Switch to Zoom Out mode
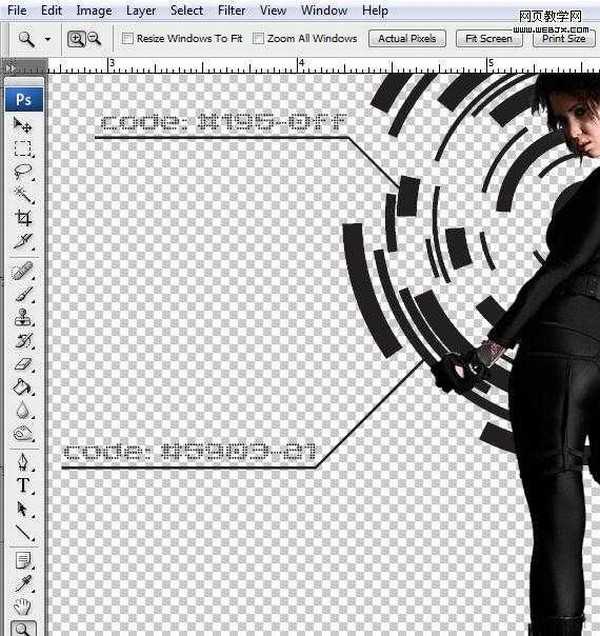600x636 pixels. pos(94,39)
